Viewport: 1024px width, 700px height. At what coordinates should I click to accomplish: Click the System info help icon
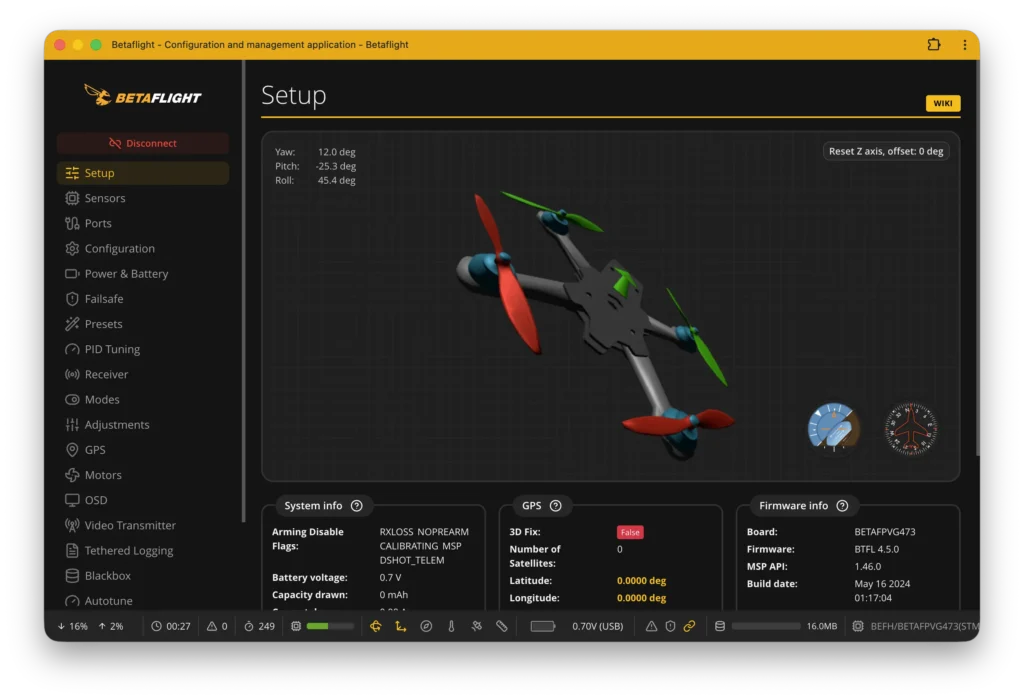(357, 505)
